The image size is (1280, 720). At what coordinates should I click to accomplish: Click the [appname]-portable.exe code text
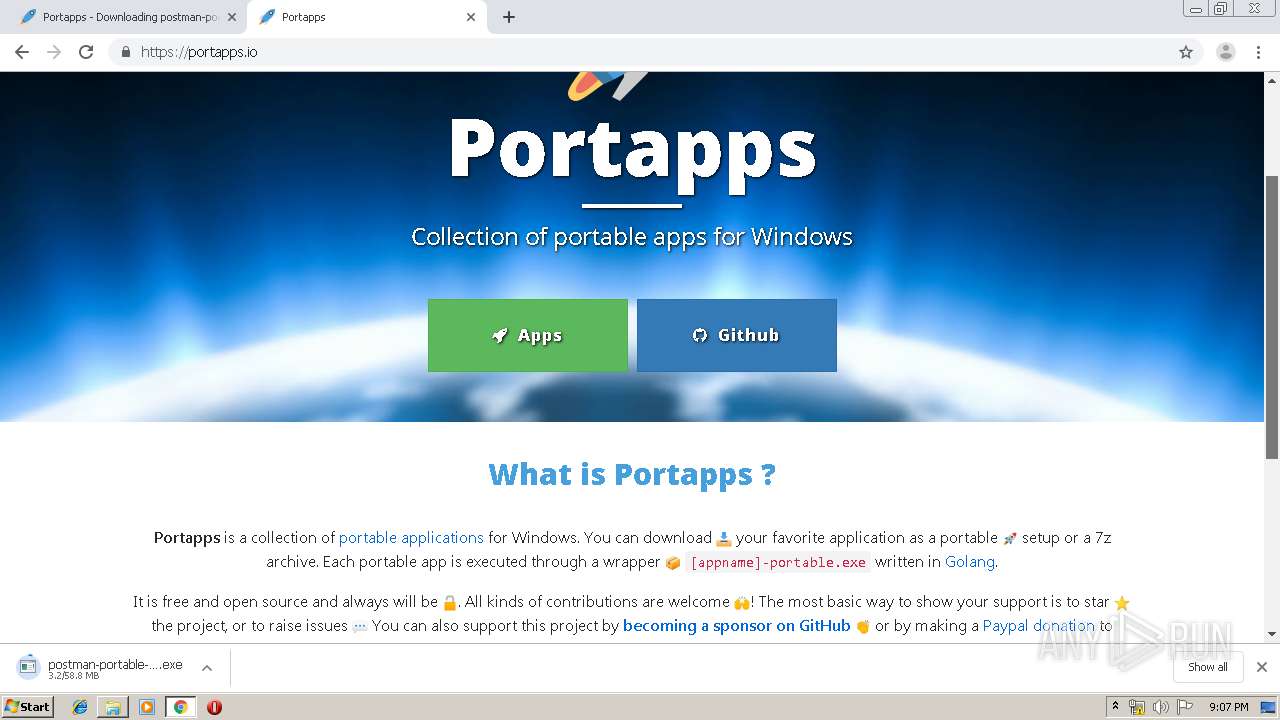[778, 562]
